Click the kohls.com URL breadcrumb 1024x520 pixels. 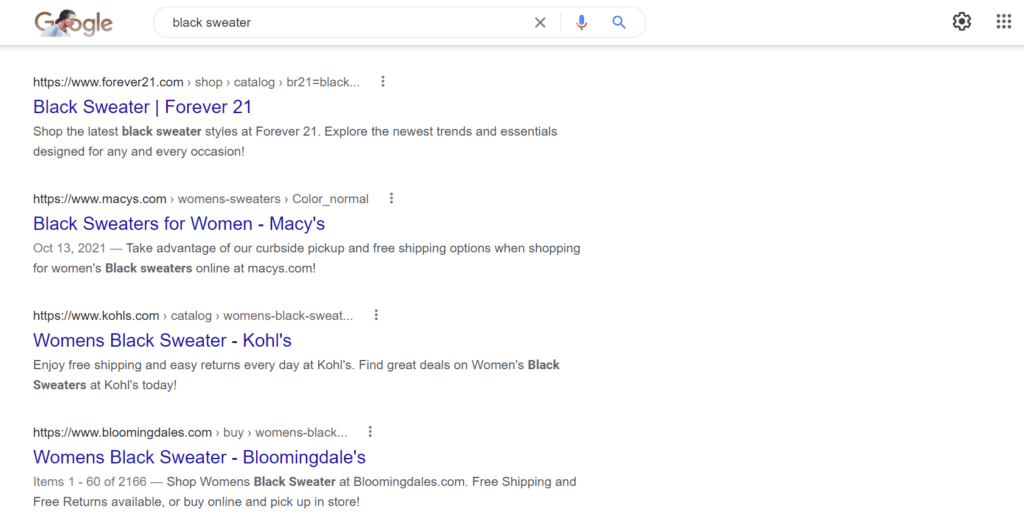(x=96, y=316)
